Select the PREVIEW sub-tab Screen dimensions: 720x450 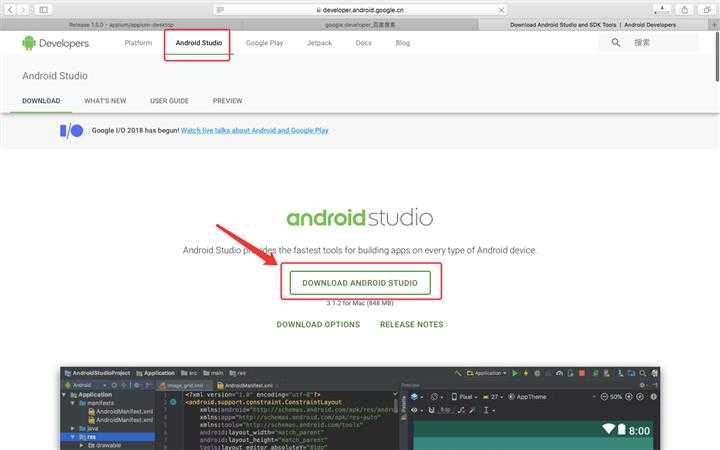[x=227, y=101]
